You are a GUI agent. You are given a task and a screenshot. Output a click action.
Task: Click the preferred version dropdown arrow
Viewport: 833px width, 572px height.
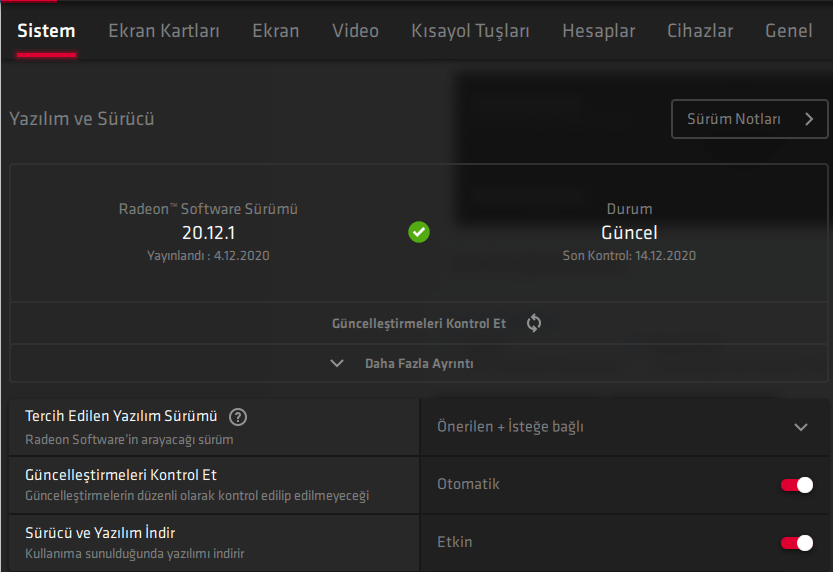coord(801,427)
